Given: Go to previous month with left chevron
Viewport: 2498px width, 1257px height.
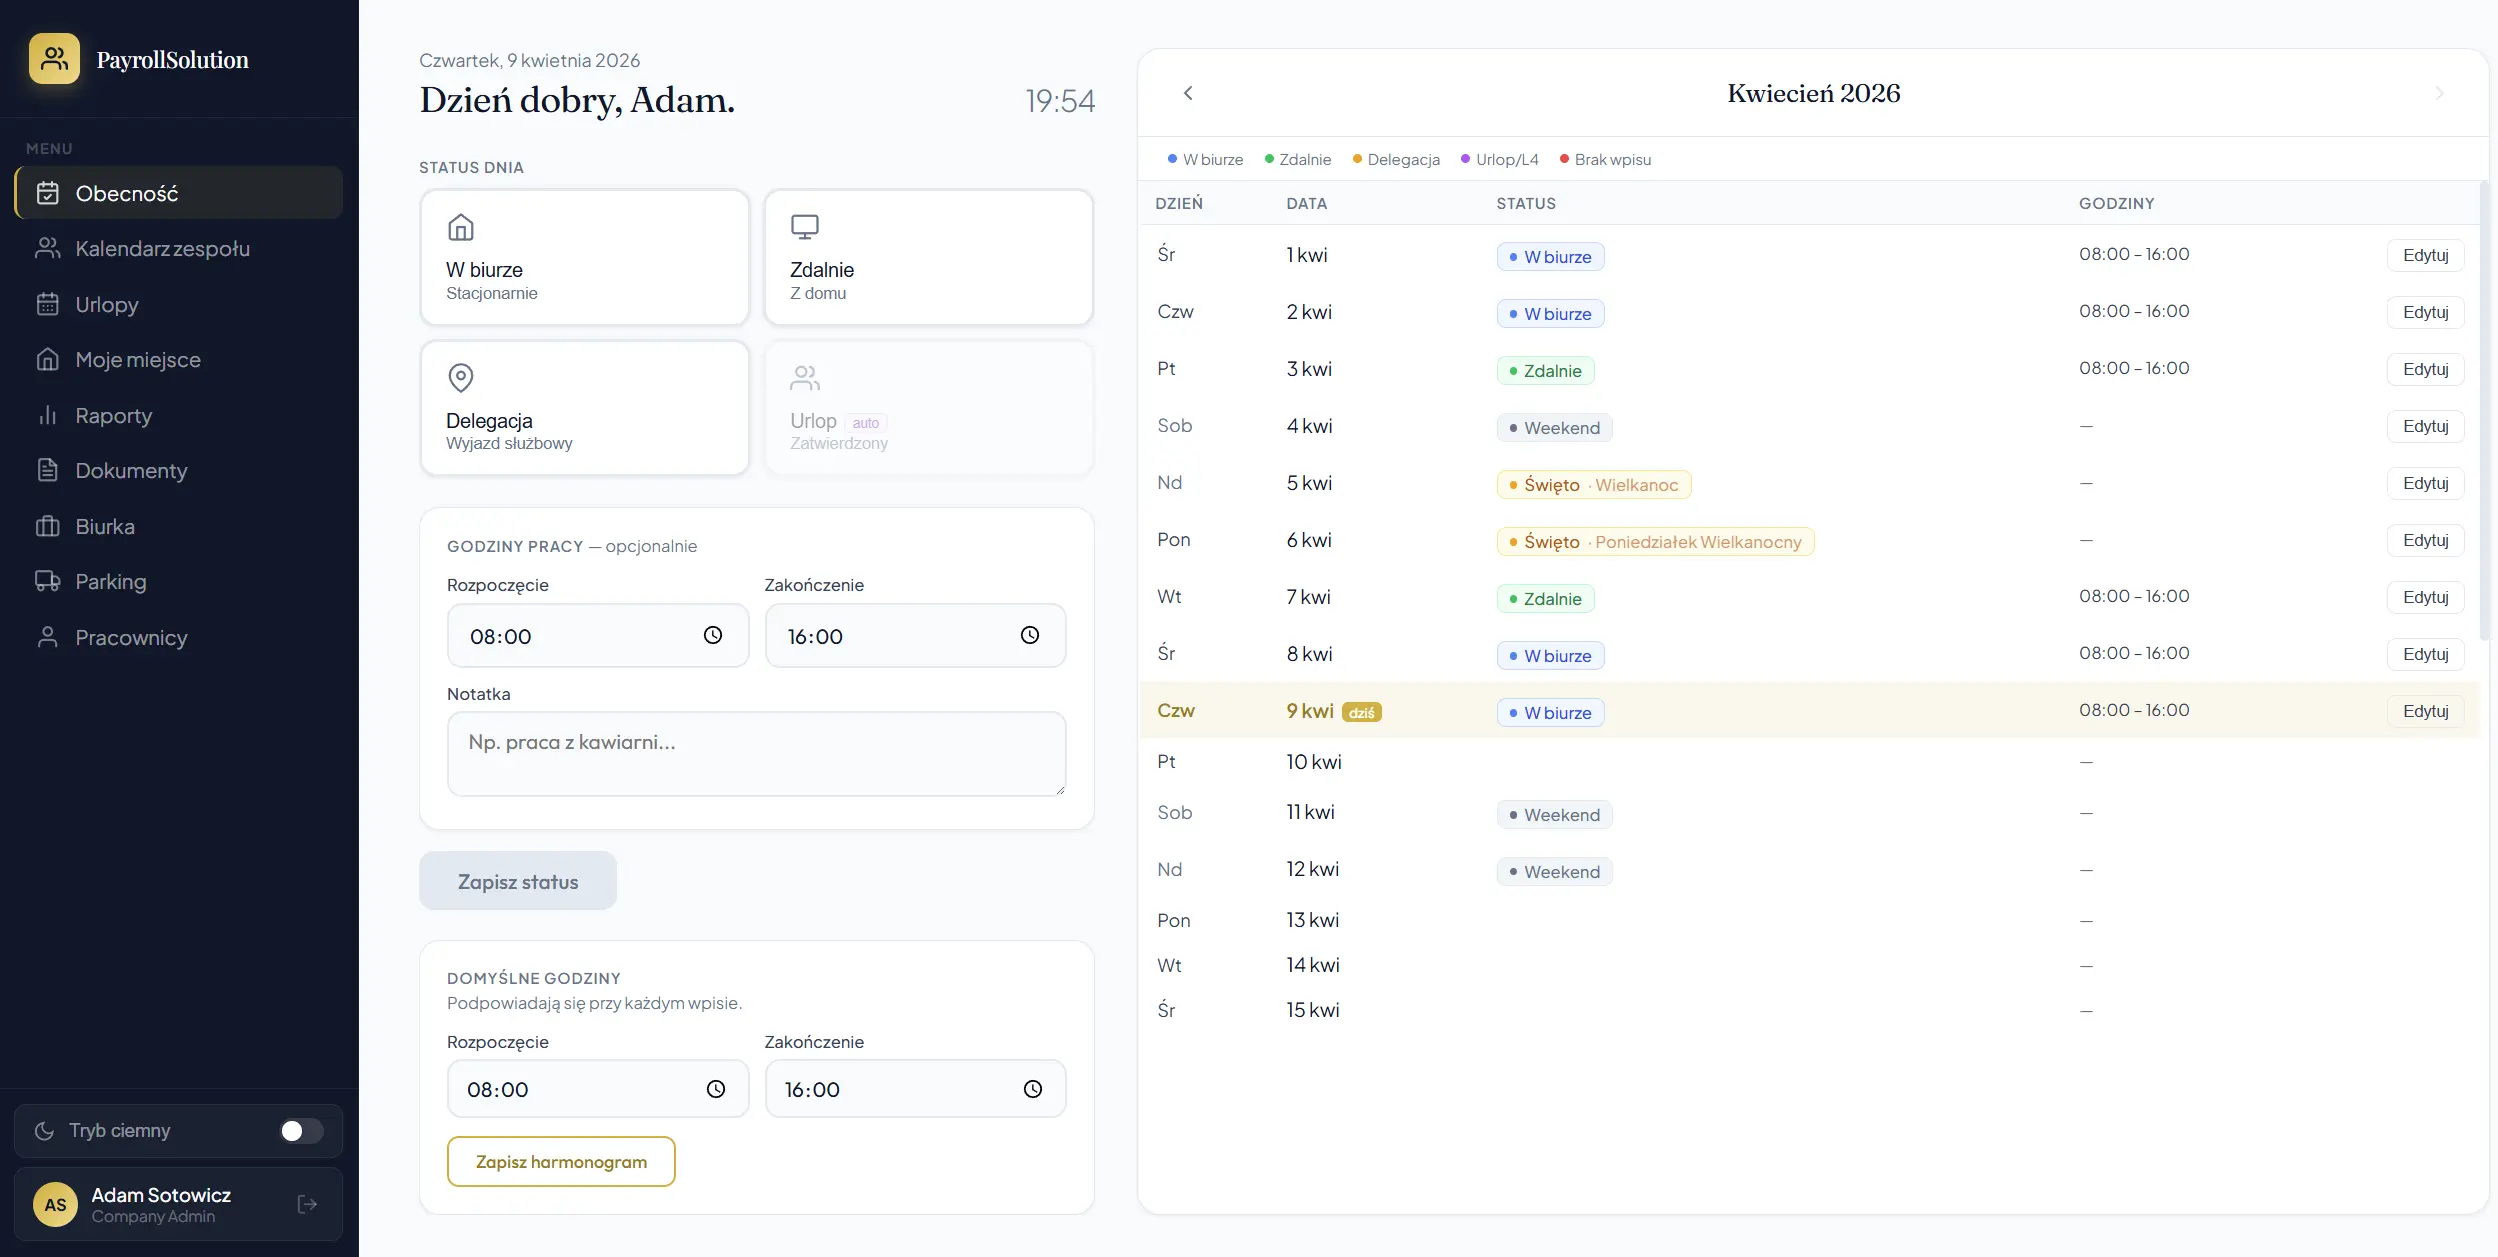Looking at the screenshot, I should click(1187, 93).
